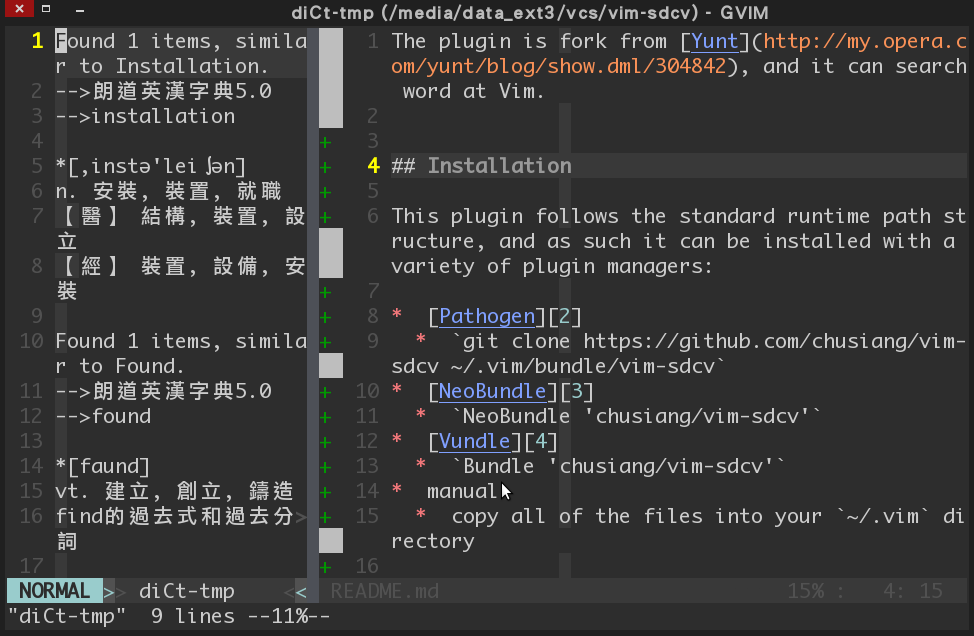Toggle the diff sign next to 'Vundle'
This screenshot has height=636, width=974.
pos(324,441)
